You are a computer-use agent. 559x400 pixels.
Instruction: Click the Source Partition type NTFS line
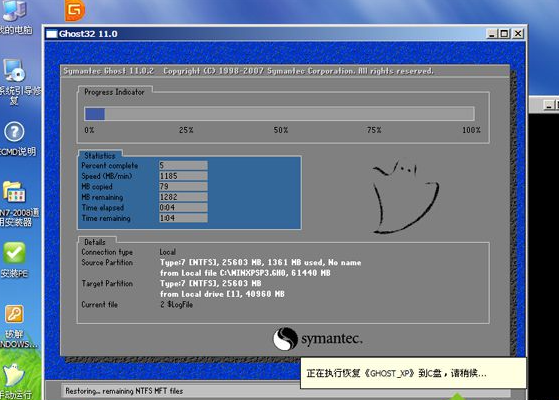tap(260, 263)
